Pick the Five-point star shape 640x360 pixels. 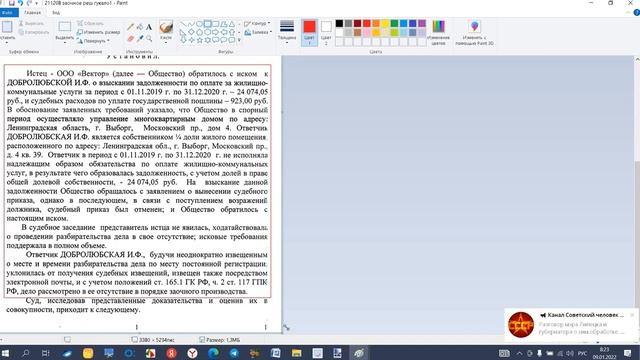[199, 40]
